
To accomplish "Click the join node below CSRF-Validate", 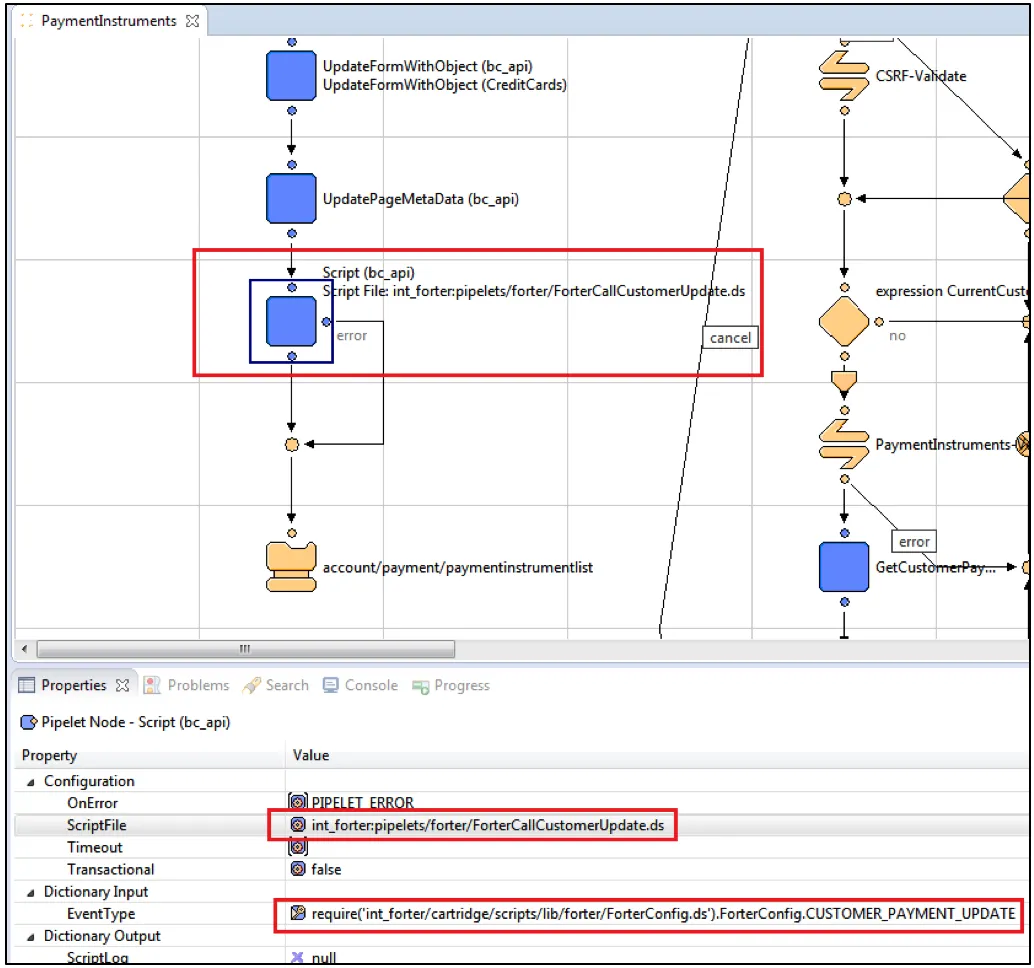I will (x=844, y=198).
